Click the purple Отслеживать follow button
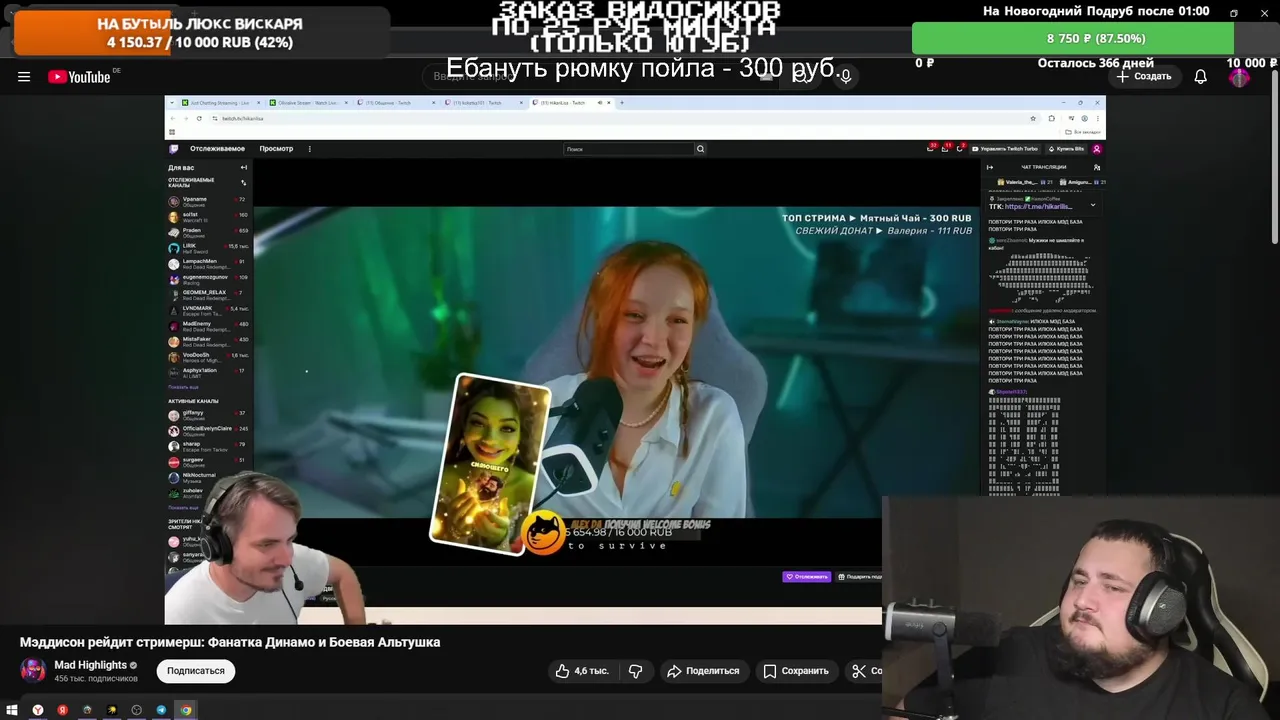 click(x=806, y=577)
